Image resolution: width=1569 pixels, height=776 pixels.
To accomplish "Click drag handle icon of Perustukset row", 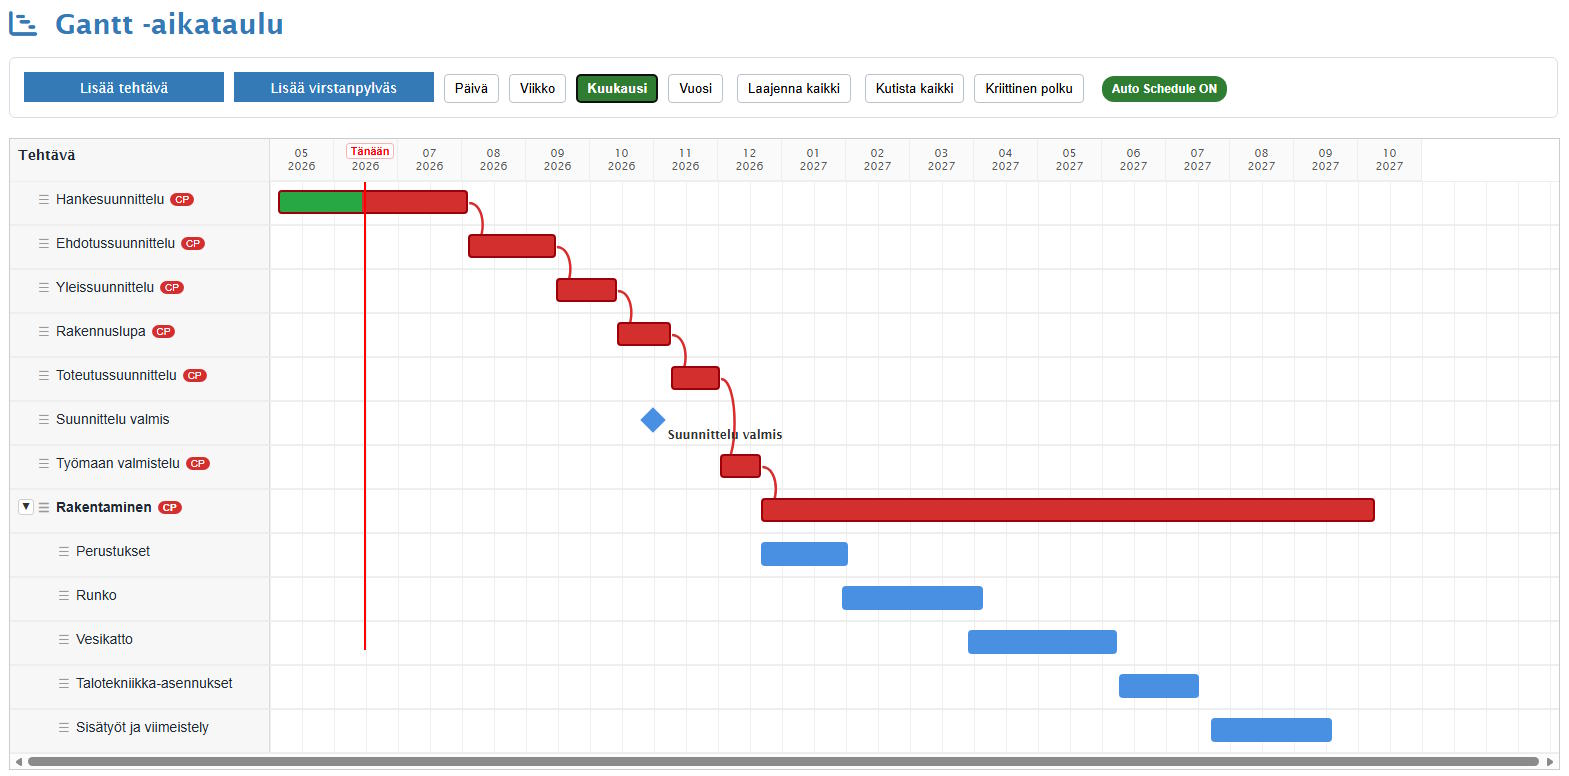I will pyautogui.click(x=64, y=551).
